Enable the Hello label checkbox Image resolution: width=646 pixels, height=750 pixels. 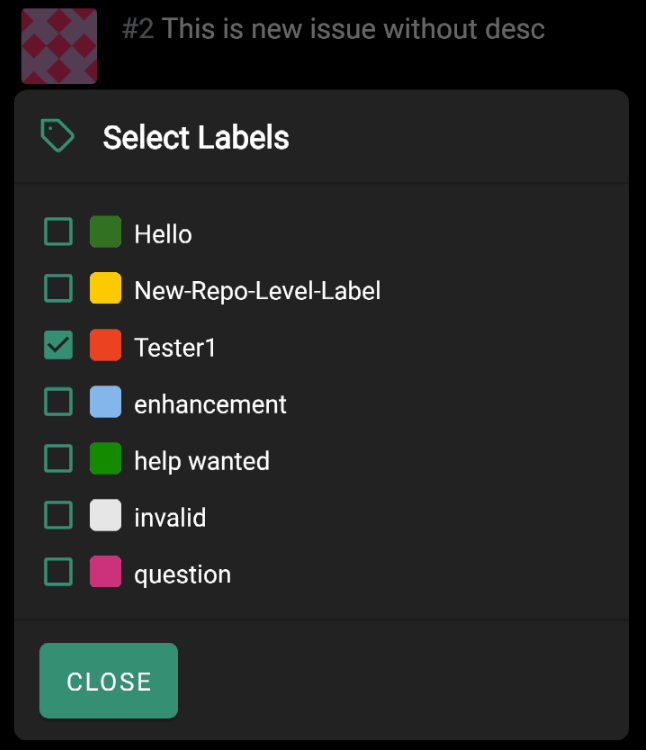pos(58,232)
